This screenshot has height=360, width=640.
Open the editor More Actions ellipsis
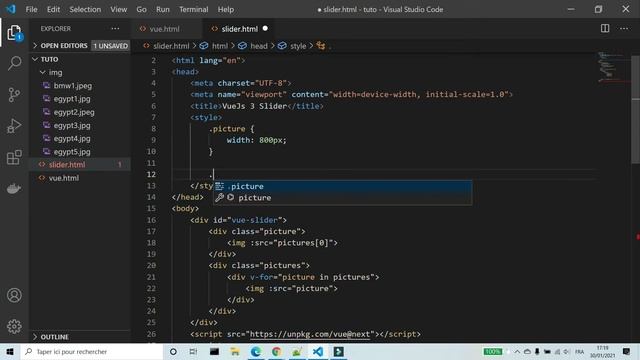[x=624, y=28]
